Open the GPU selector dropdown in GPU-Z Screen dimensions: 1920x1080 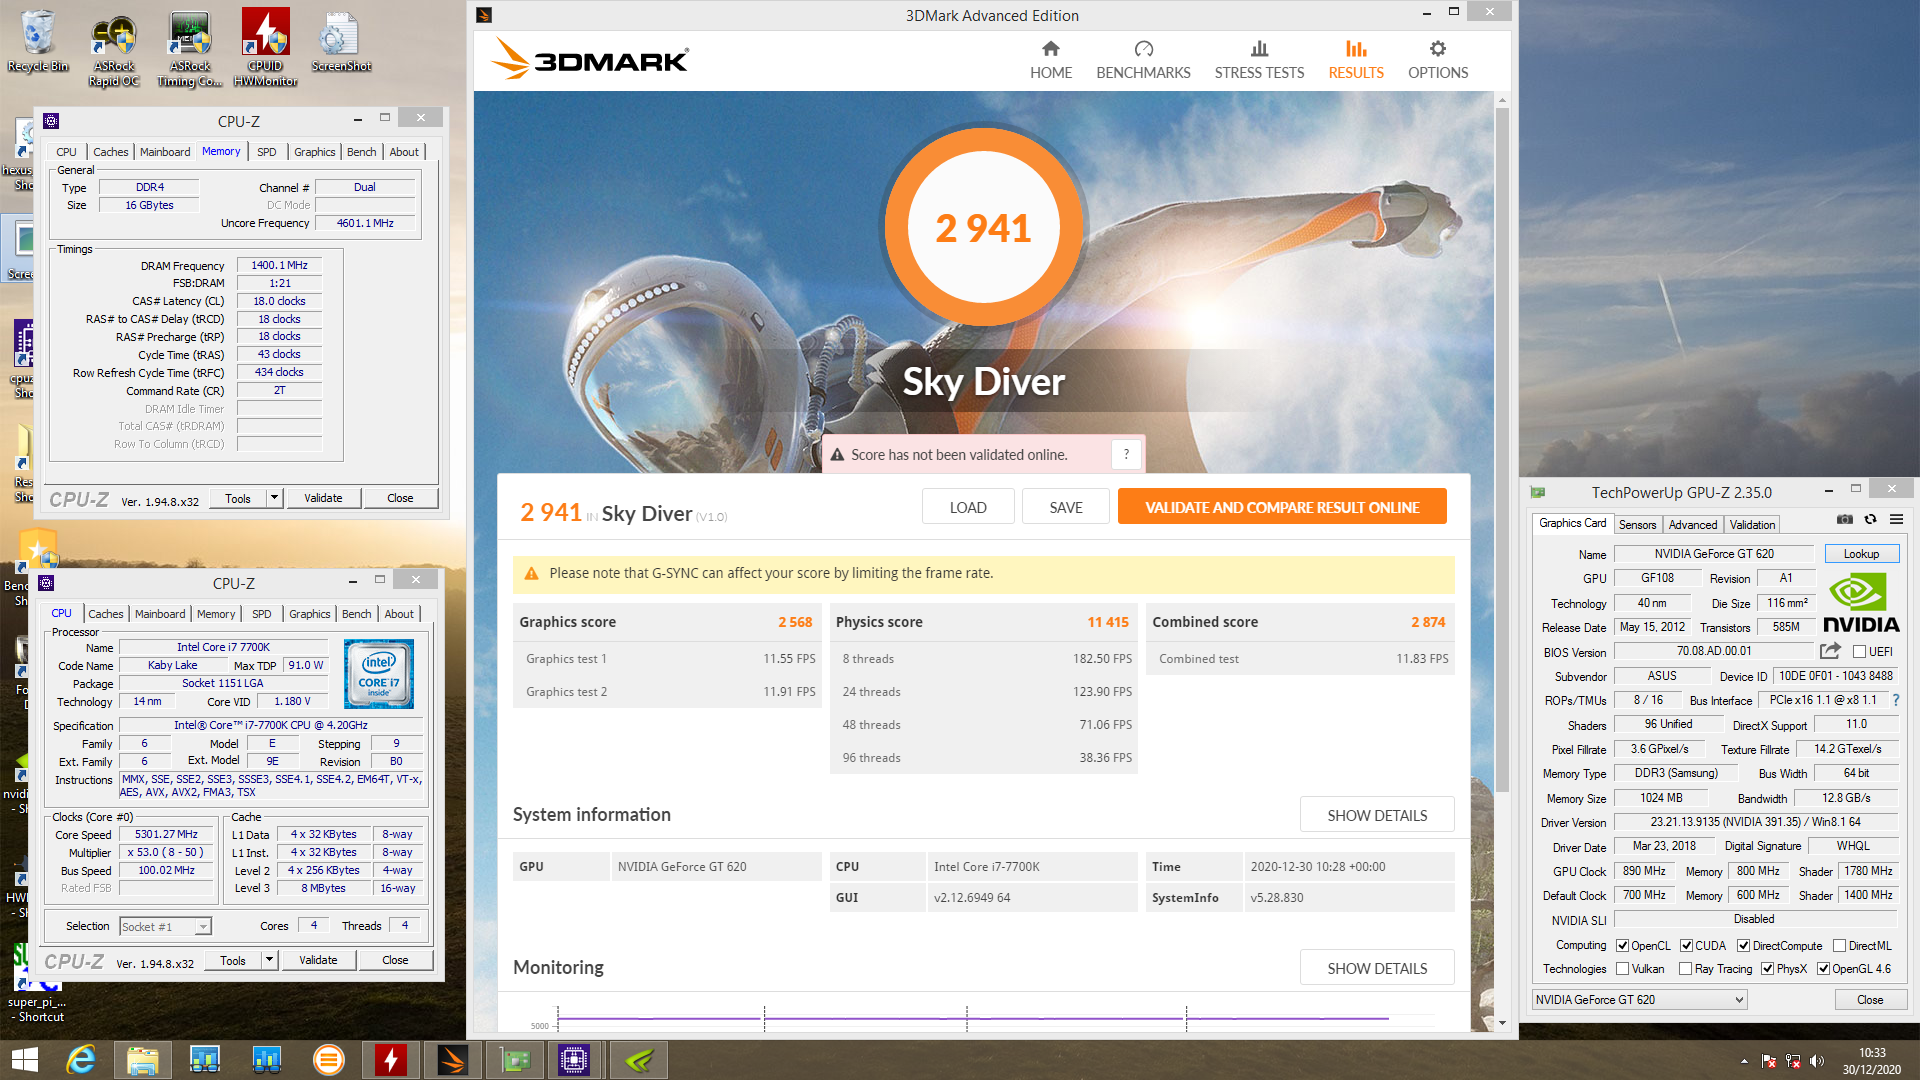point(1639,1000)
